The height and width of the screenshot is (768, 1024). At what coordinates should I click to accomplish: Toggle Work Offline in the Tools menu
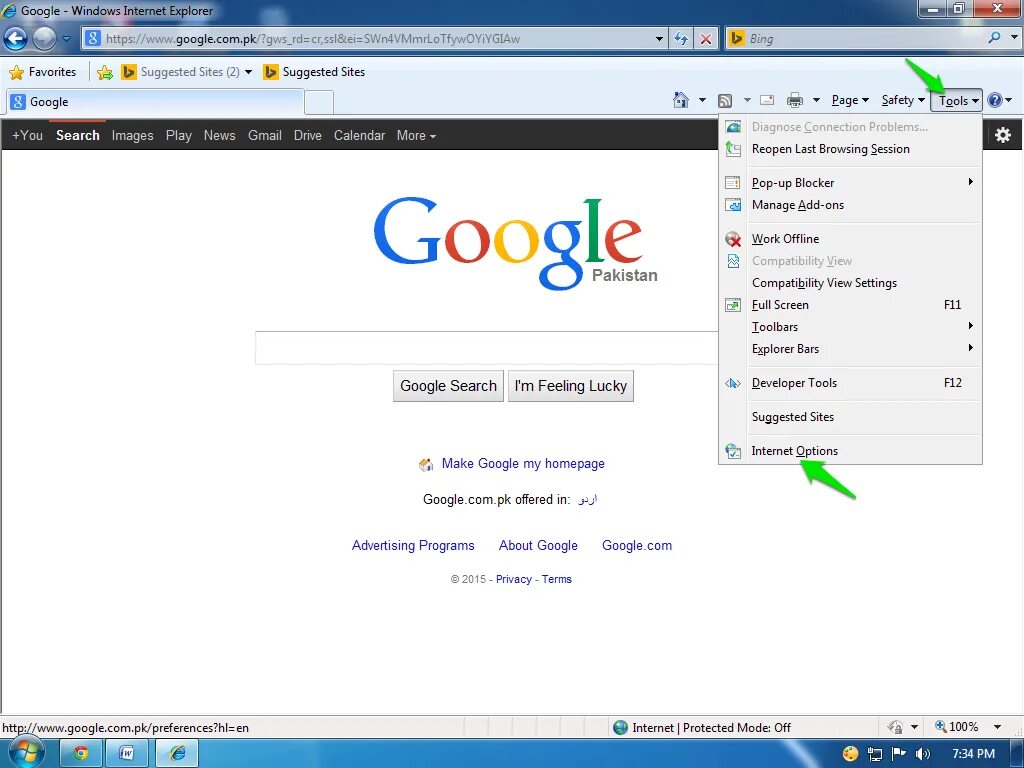point(850,239)
